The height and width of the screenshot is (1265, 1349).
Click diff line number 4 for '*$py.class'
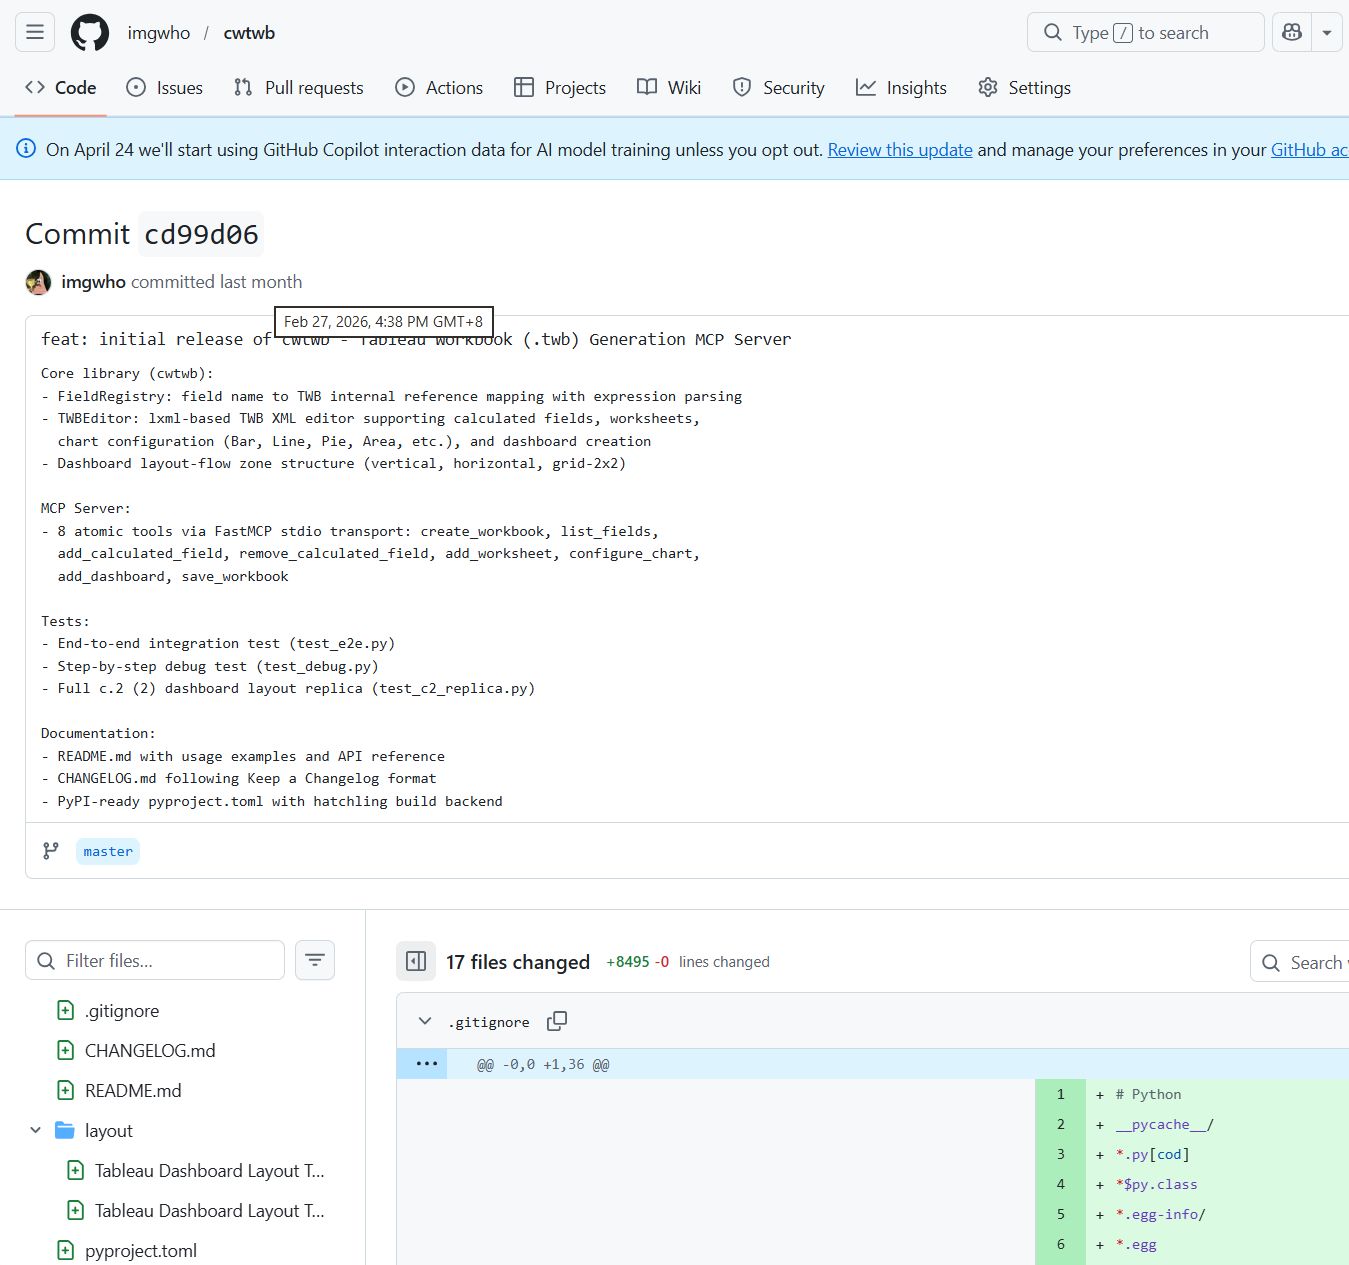[x=1061, y=1184]
